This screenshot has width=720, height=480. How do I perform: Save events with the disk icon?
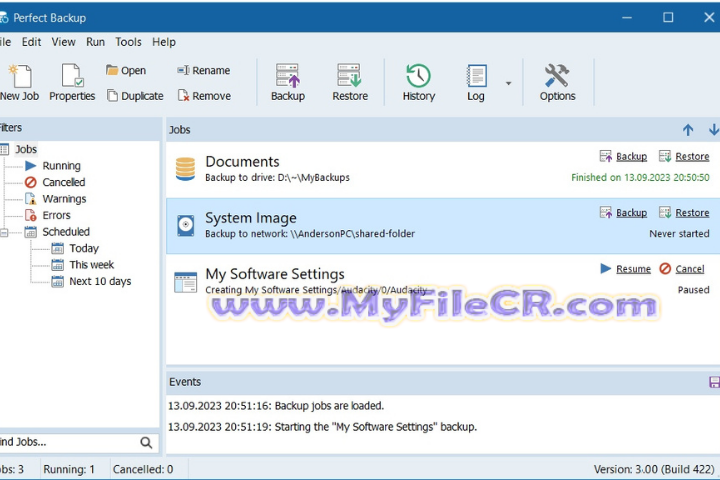click(714, 382)
